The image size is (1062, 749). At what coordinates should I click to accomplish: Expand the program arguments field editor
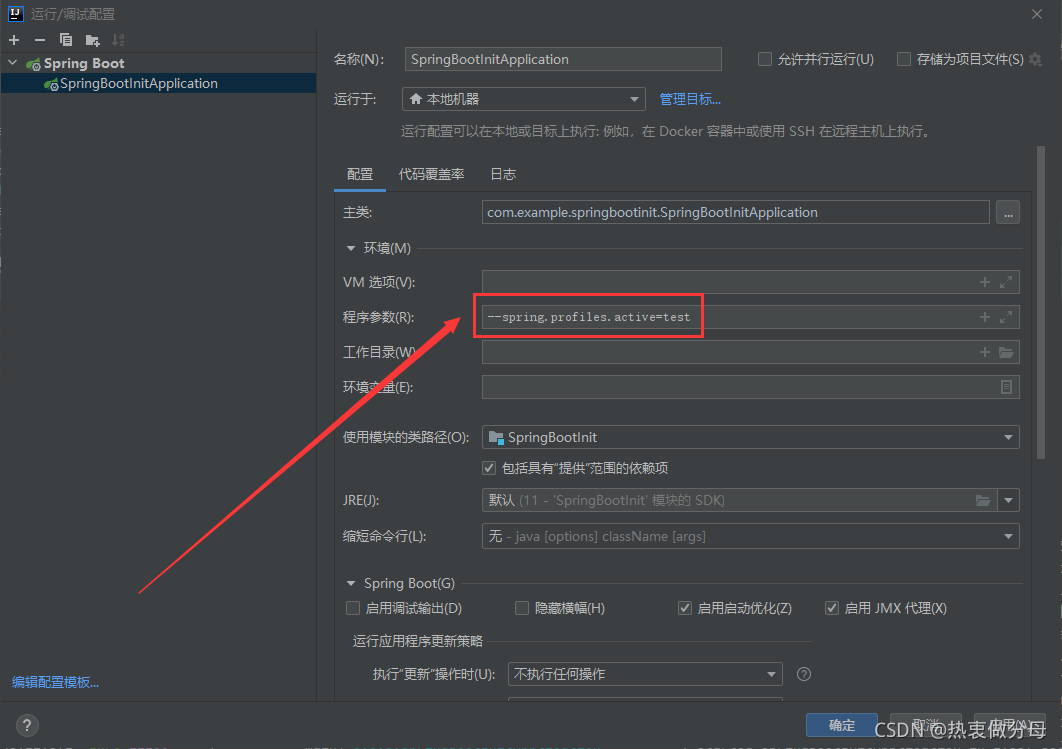[1006, 317]
